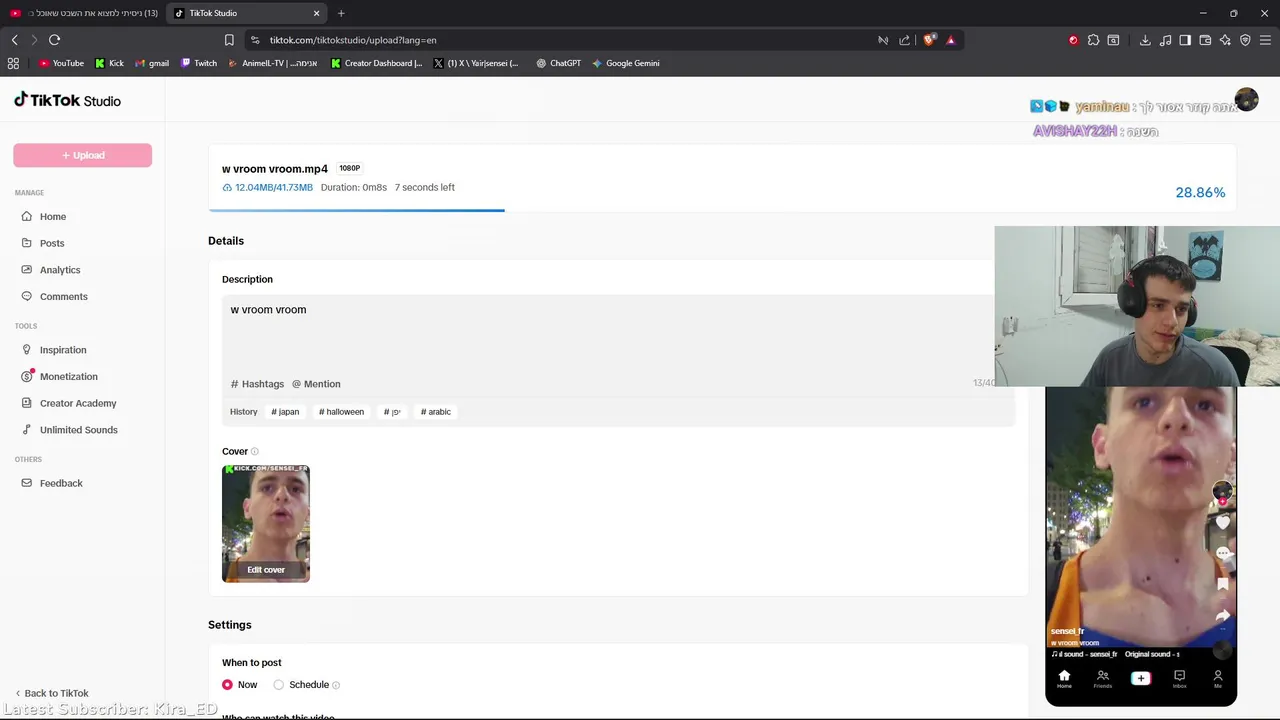
Task: Add the #arabic history hashtag
Action: (x=436, y=412)
